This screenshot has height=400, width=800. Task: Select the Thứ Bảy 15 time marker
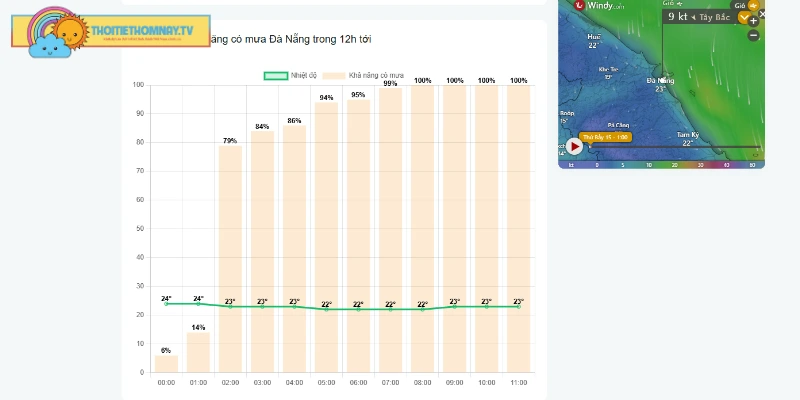tap(606, 137)
